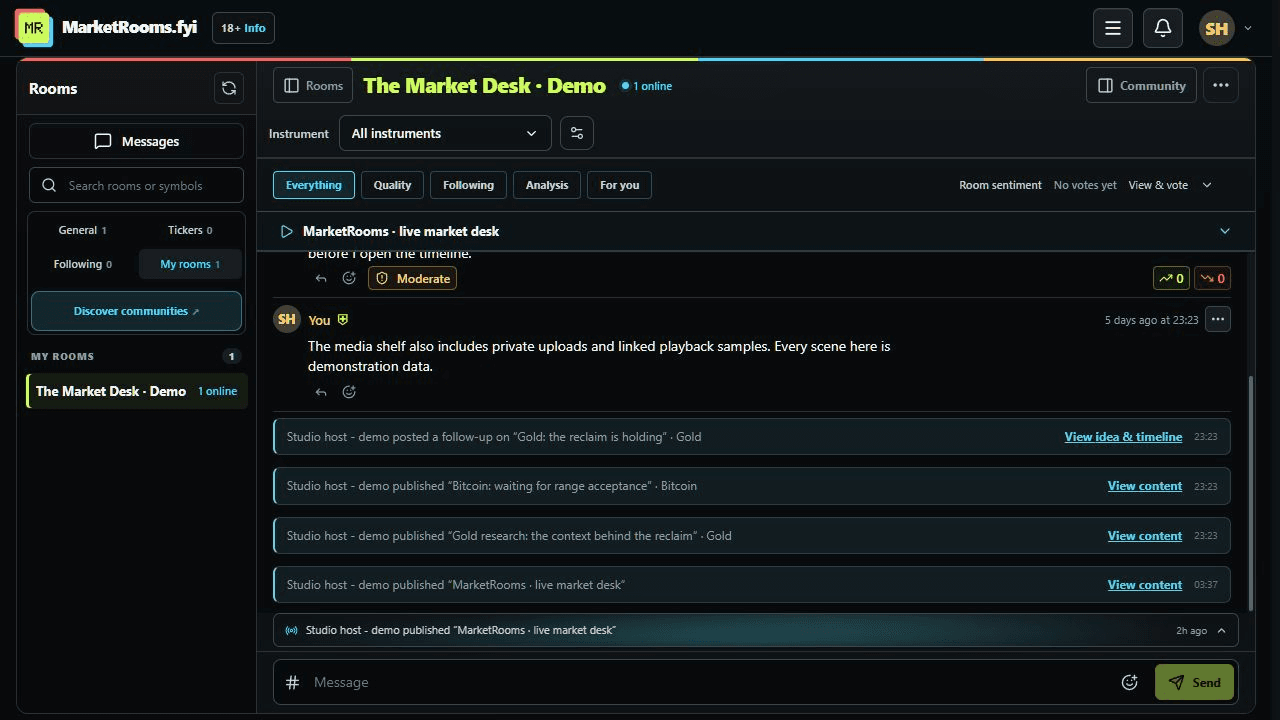
Task: Click the Discover communities link
Action: pos(136,311)
